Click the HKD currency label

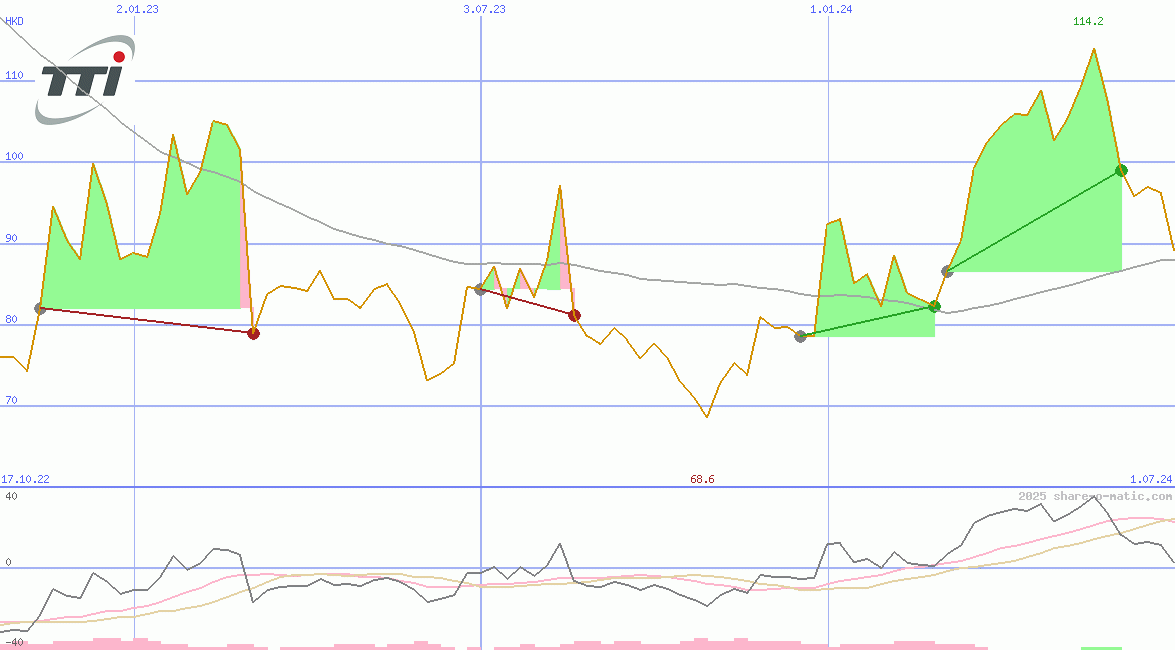(x=14, y=21)
